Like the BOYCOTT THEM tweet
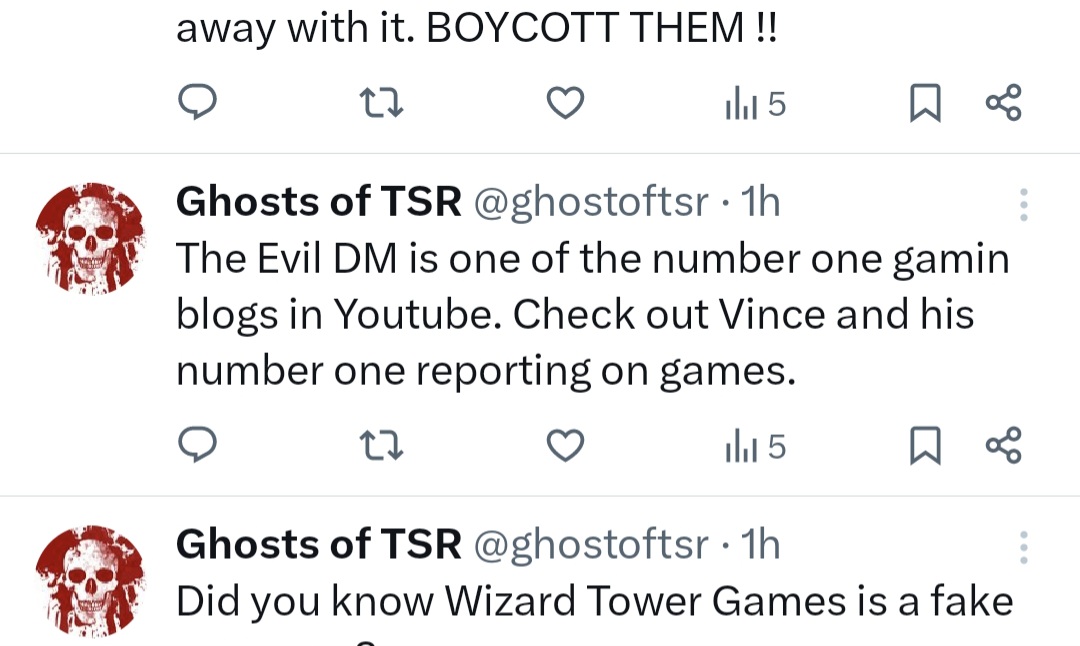Viewport: 1080px width, 646px height. 565,103
